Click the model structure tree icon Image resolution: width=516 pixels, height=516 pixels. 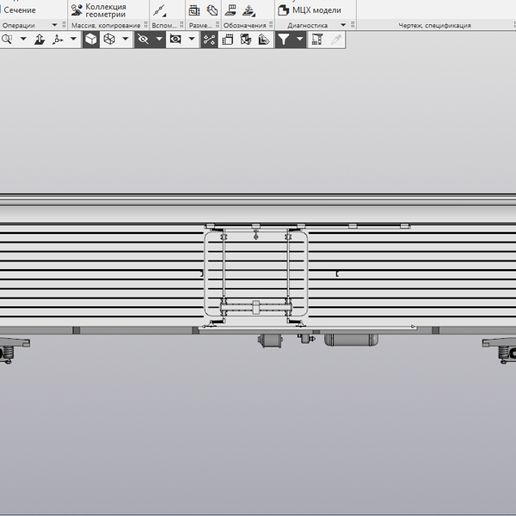tap(317, 39)
